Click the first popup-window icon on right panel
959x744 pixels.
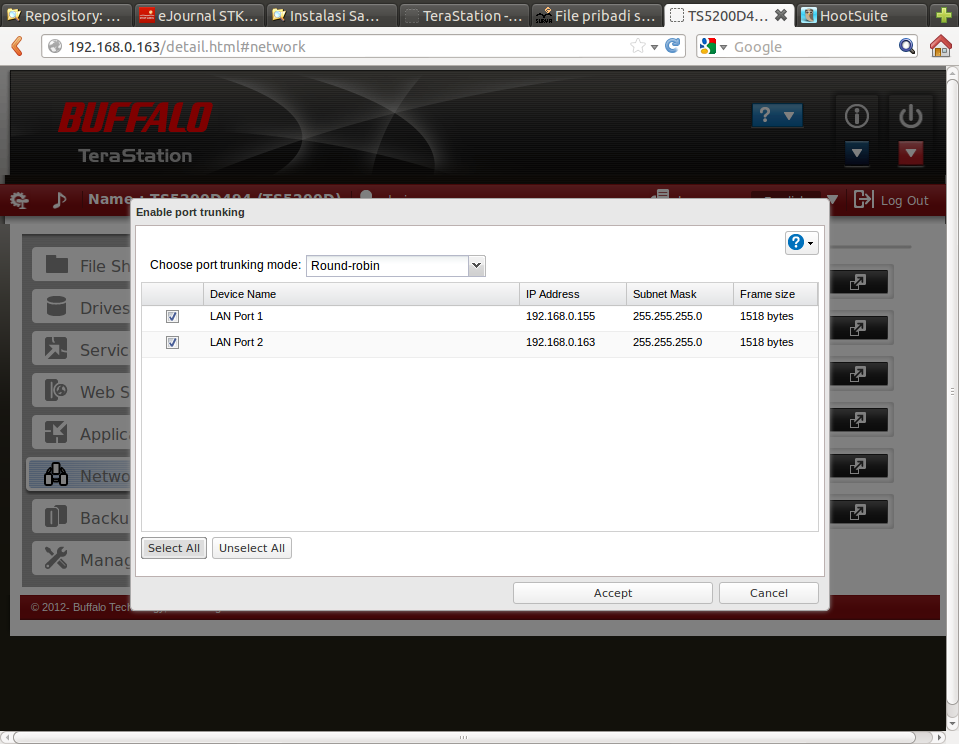(x=857, y=282)
